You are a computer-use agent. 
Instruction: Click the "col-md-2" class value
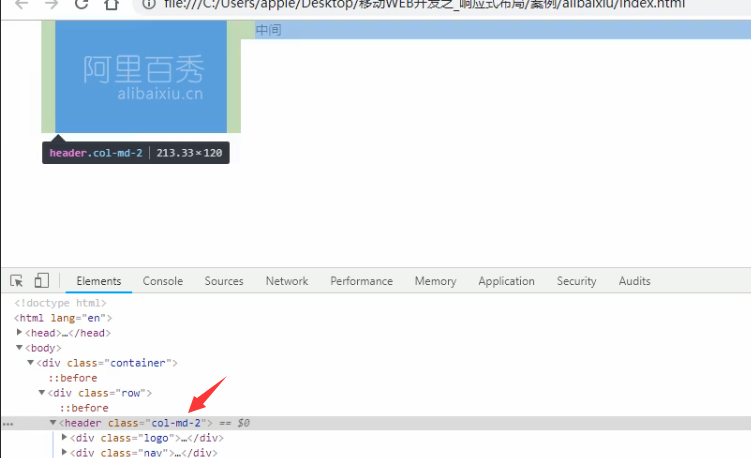pyautogui.click(x=176, y=423)
